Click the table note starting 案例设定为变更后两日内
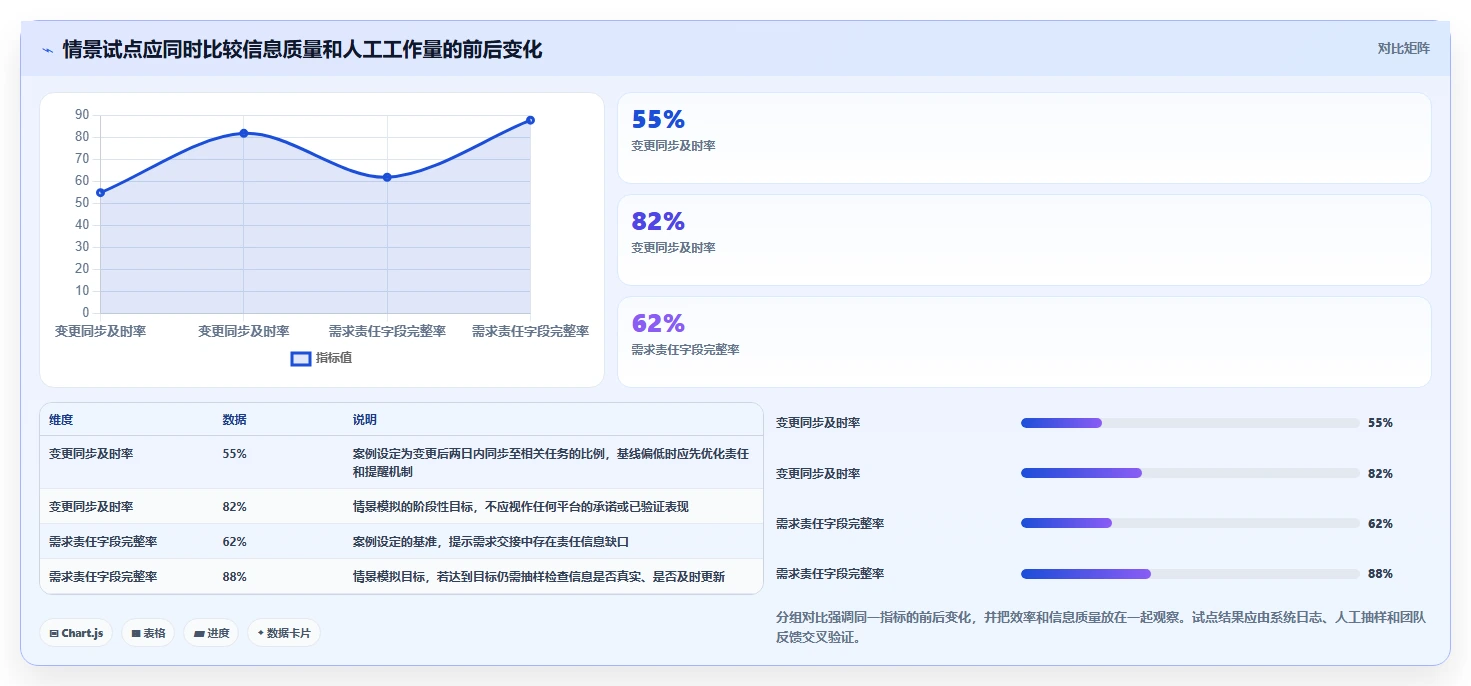This screenshot has height=686, width=1471. (551, 462)
